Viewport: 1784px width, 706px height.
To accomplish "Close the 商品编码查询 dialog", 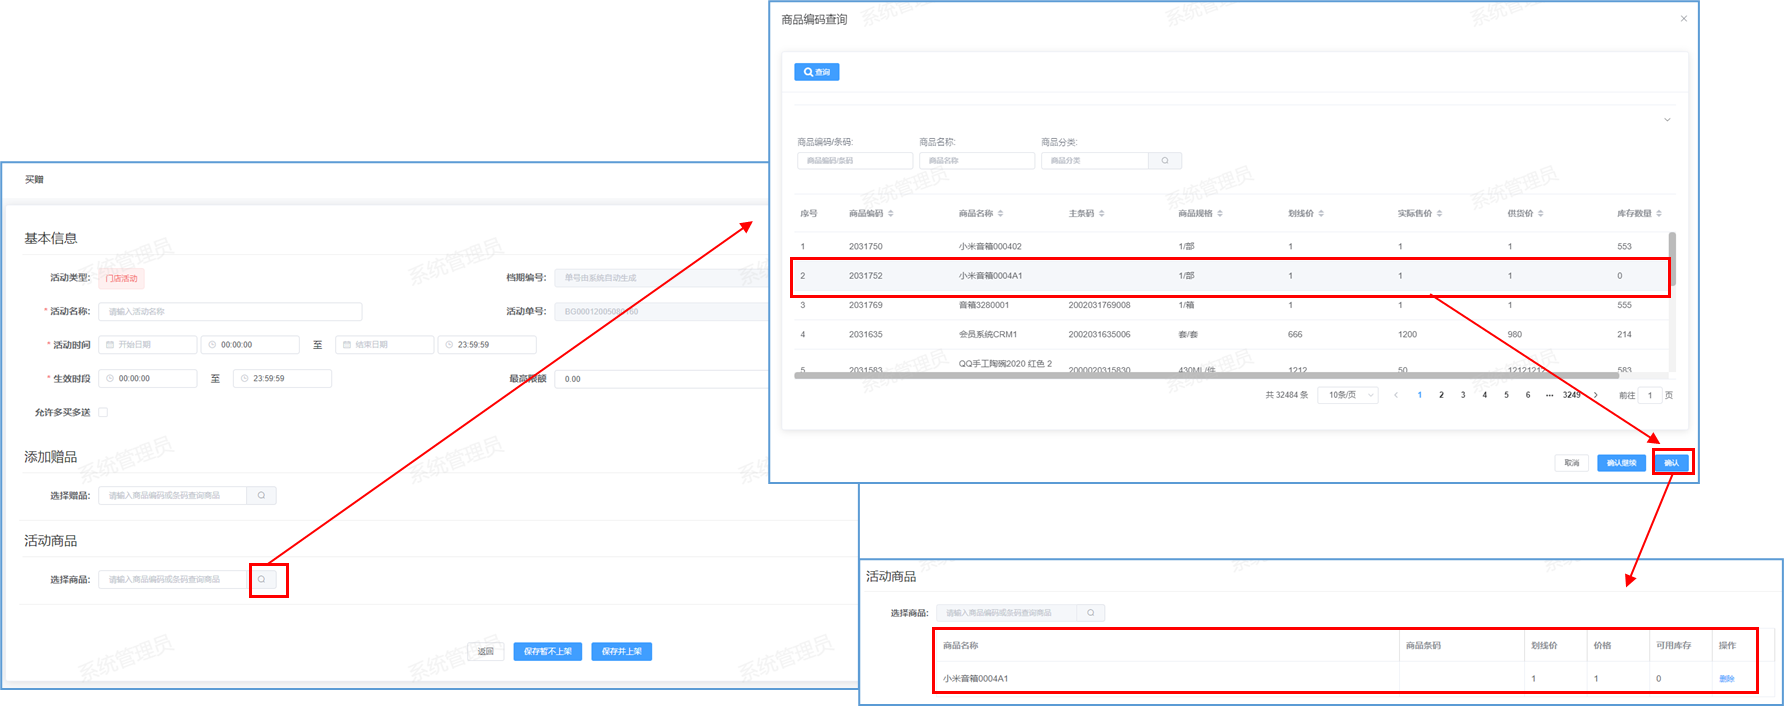I will 1684,19.
